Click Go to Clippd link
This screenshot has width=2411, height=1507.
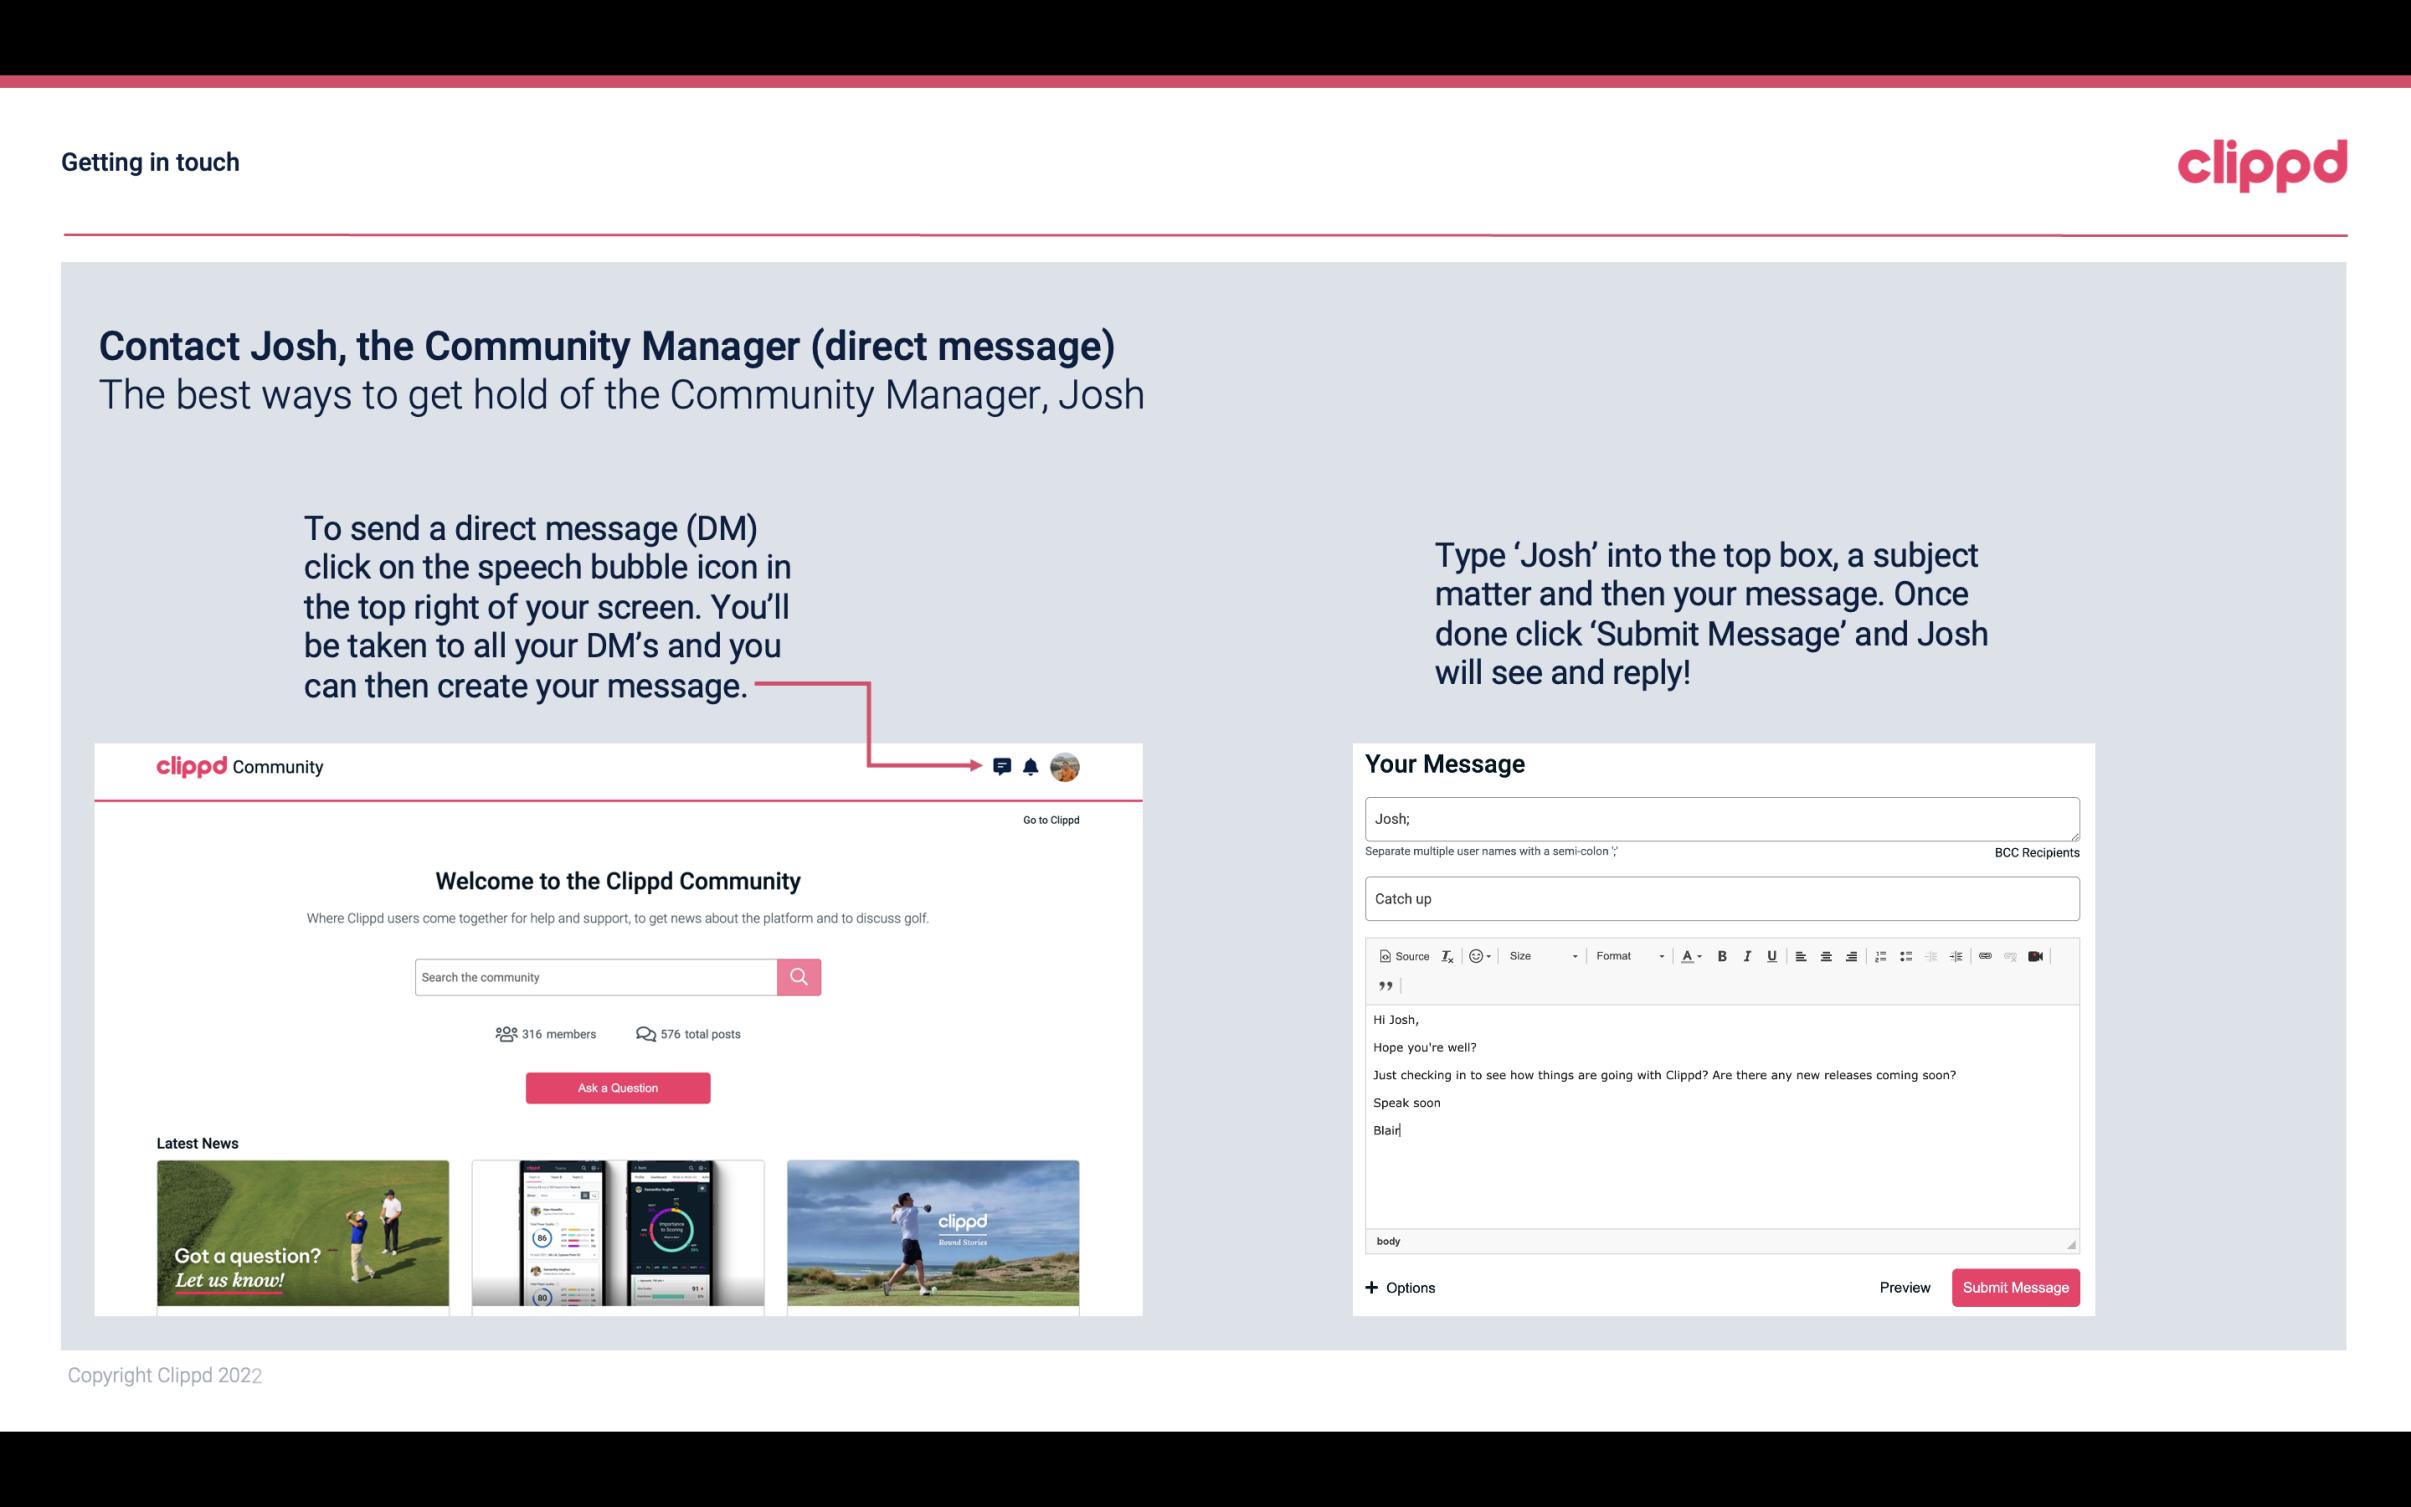[x=1050, y=819]
